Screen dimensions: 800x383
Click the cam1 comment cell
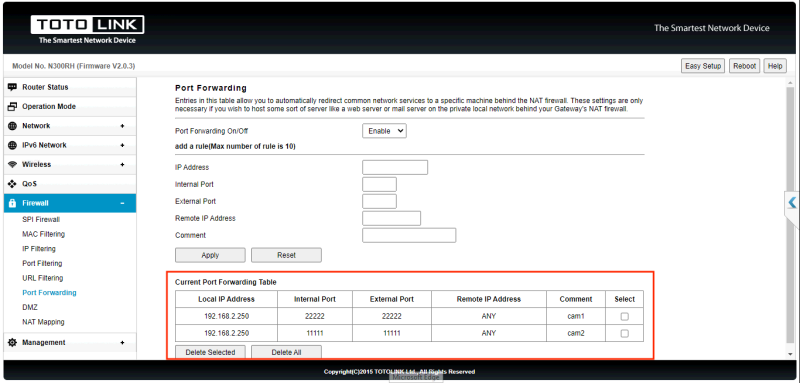pos(576,316)
